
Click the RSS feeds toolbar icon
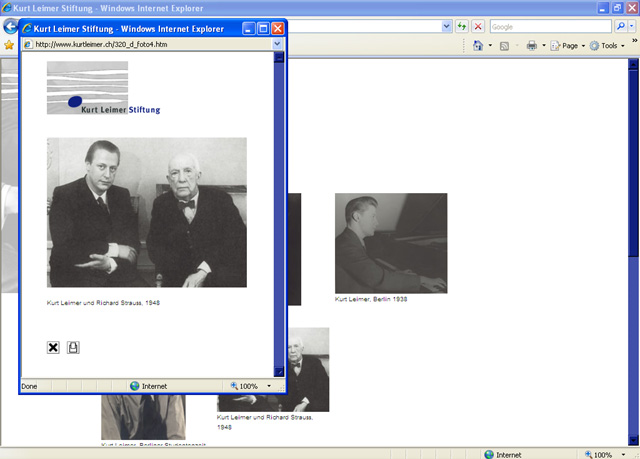pyautogui.click(x=505, y=46)
